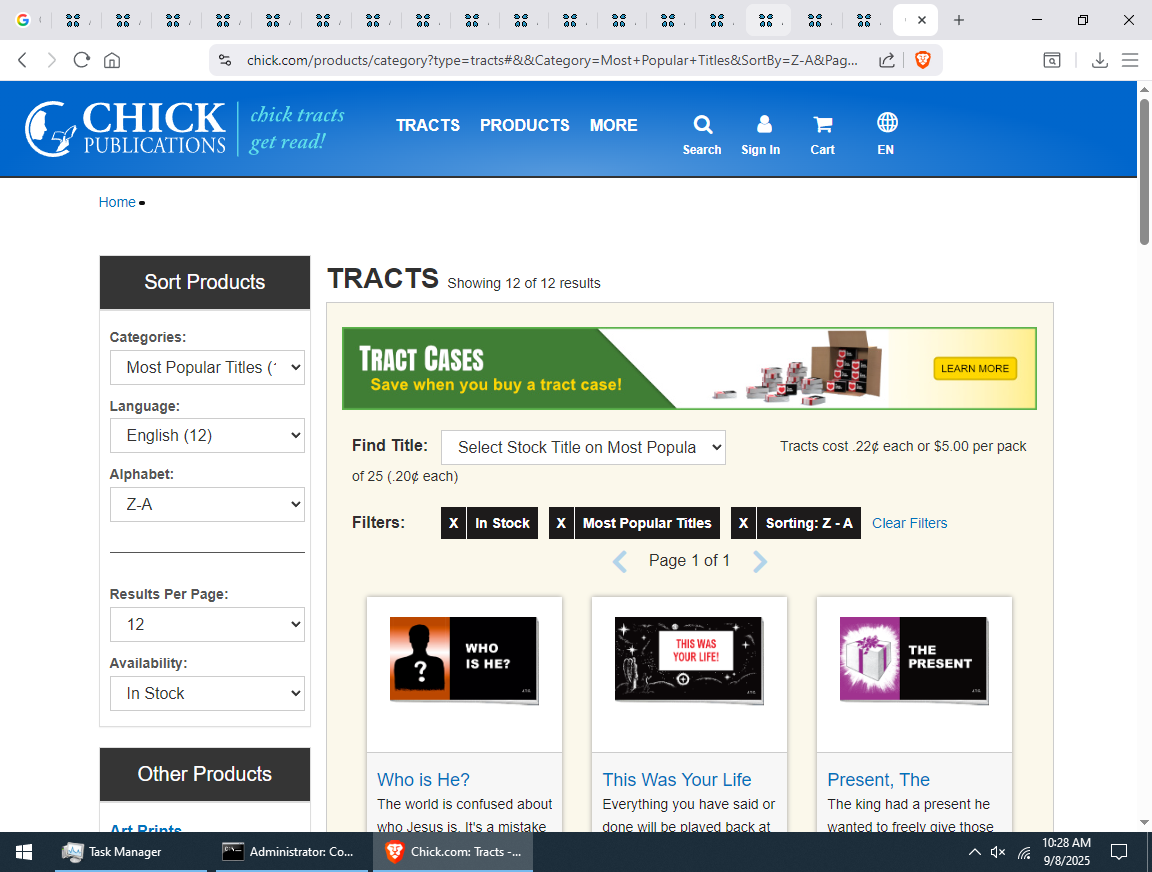Open the MORE navigation menu
This screenshot has width=1152, height=872.
[x=613, y=126]
